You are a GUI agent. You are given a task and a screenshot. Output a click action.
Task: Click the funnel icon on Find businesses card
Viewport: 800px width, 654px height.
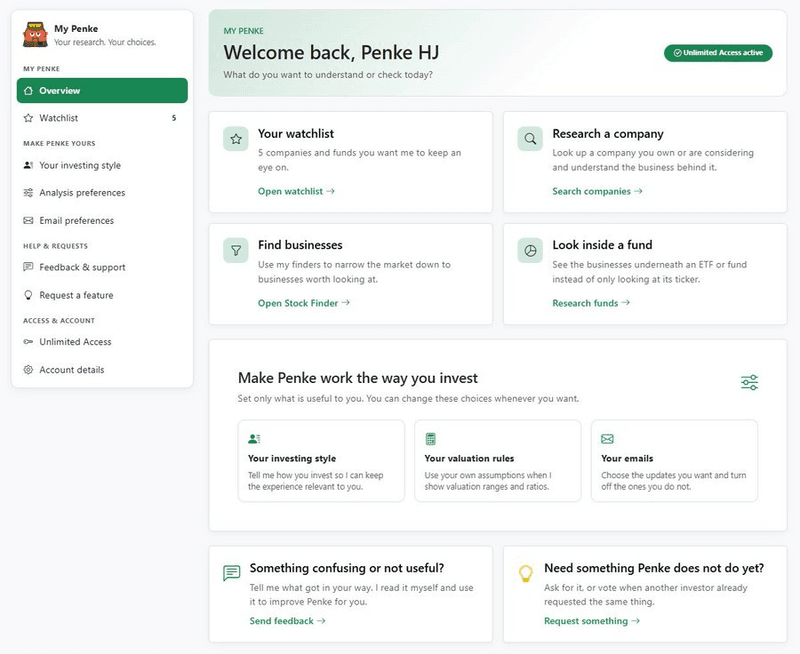(236, 250)
